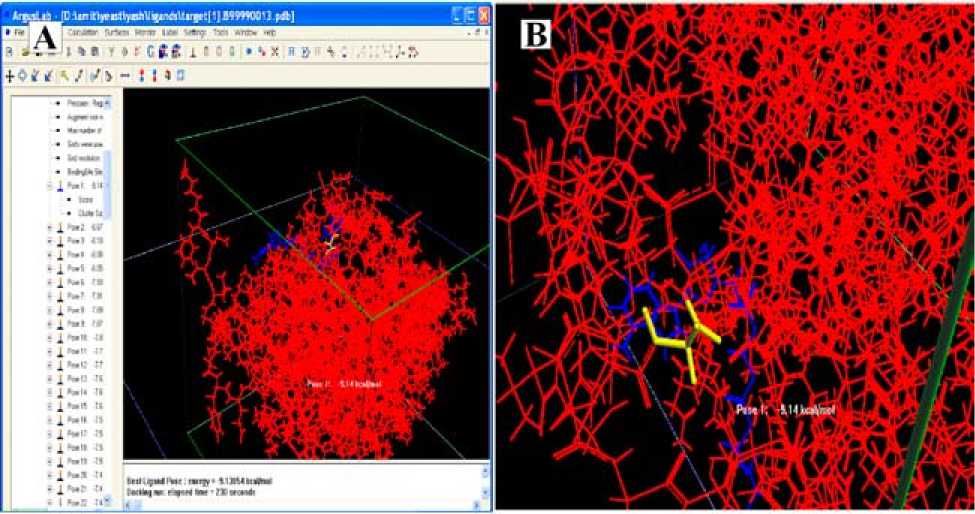Select Pose 9 entry in tree
975x514 pixels.
[85, 324]
